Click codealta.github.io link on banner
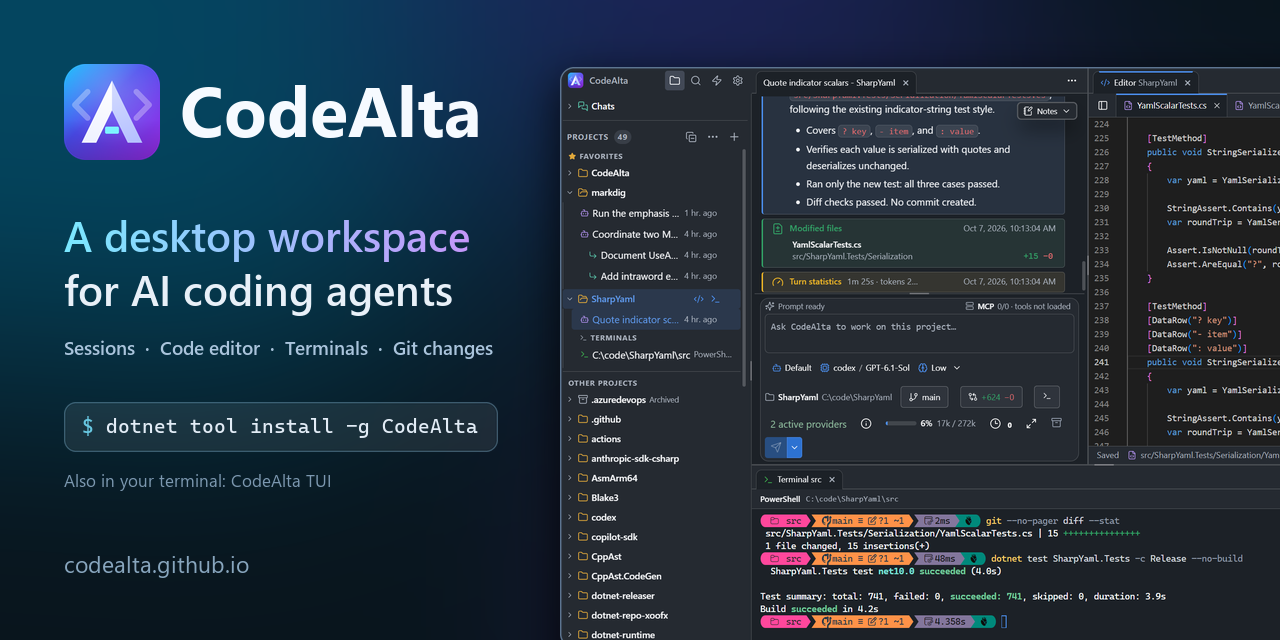Viewport: 1280px width, 640px height. 157,565
